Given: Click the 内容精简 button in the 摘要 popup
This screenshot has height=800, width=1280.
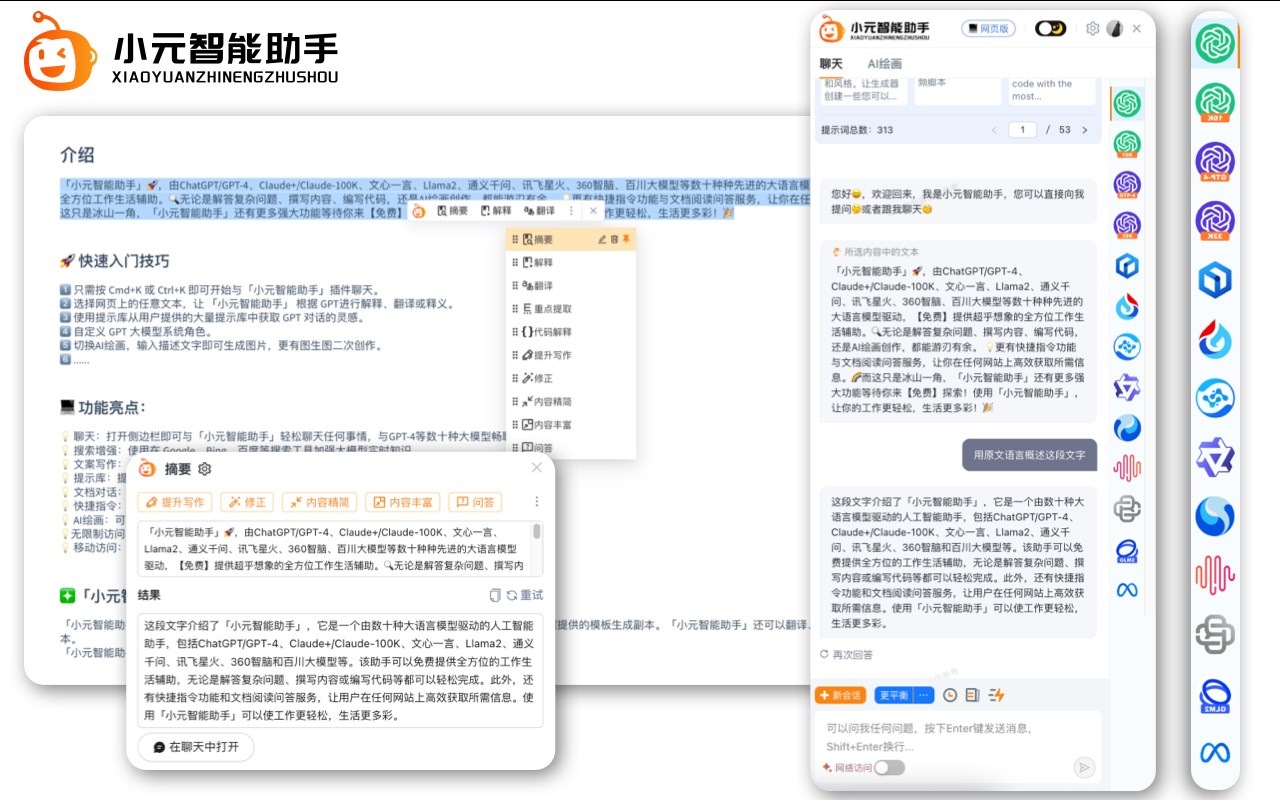Looking at the screenshot, I should pos(319,502).
